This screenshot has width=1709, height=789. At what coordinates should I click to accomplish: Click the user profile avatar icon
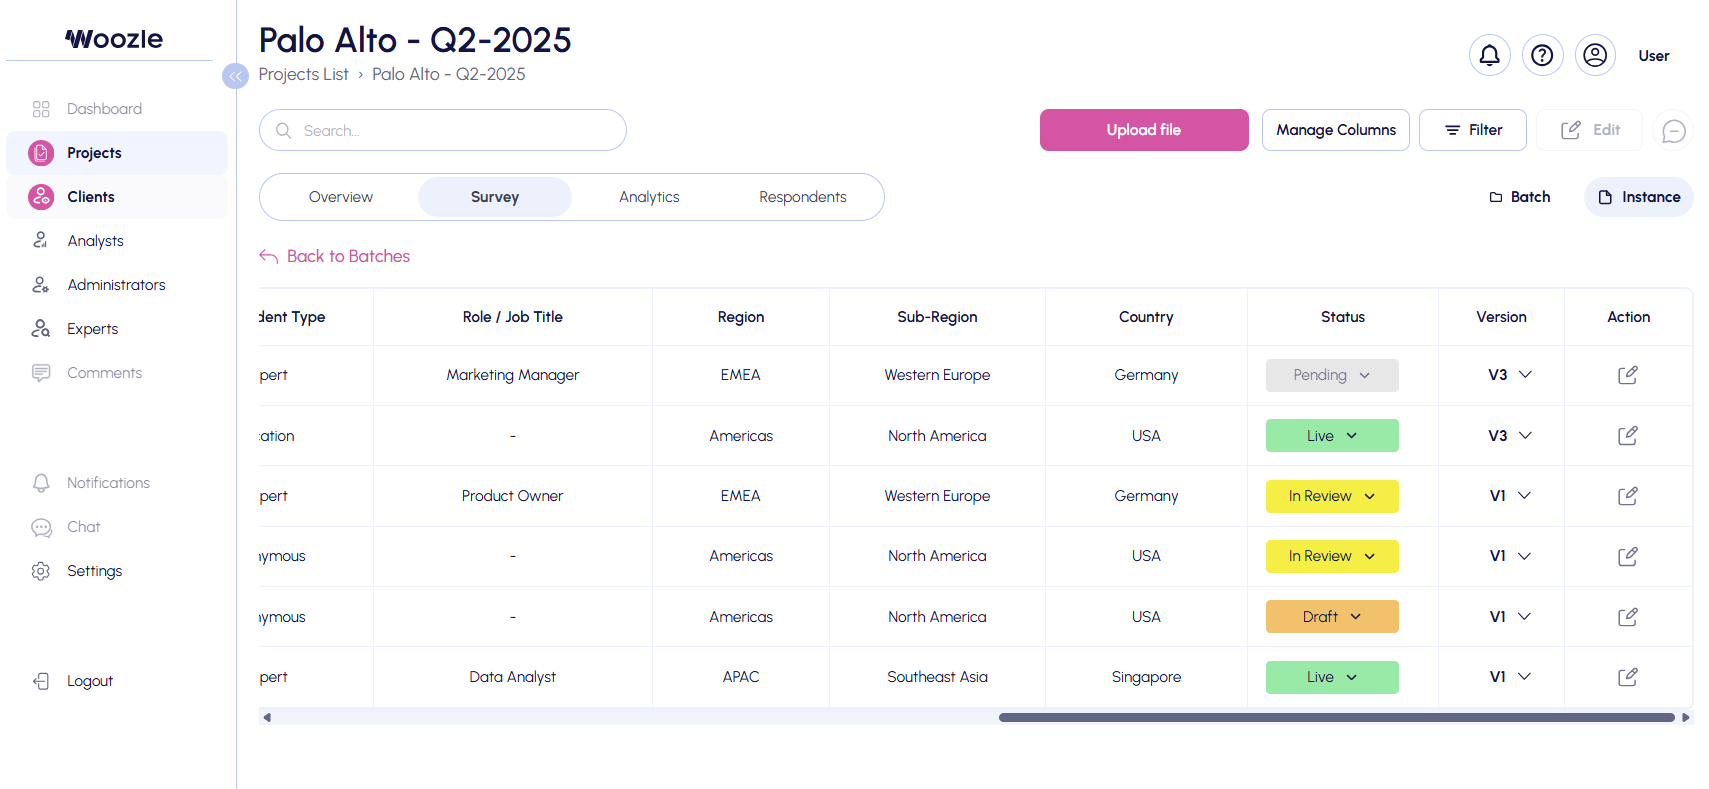point(1595,55)
